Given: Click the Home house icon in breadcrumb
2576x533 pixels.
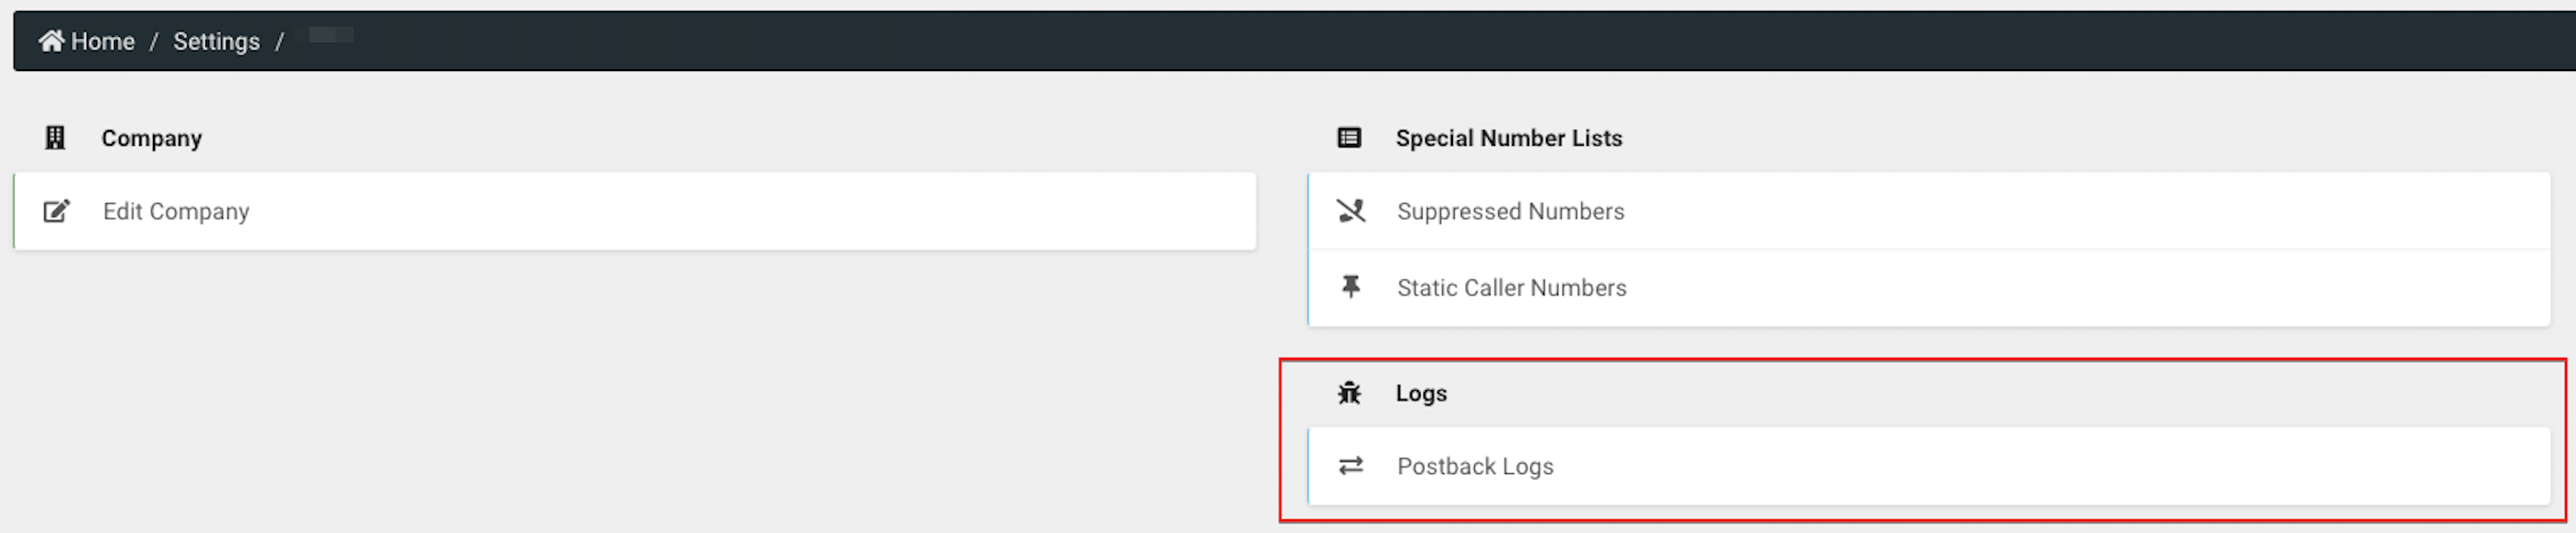Looking at the screenshot, I should point(51,40).
